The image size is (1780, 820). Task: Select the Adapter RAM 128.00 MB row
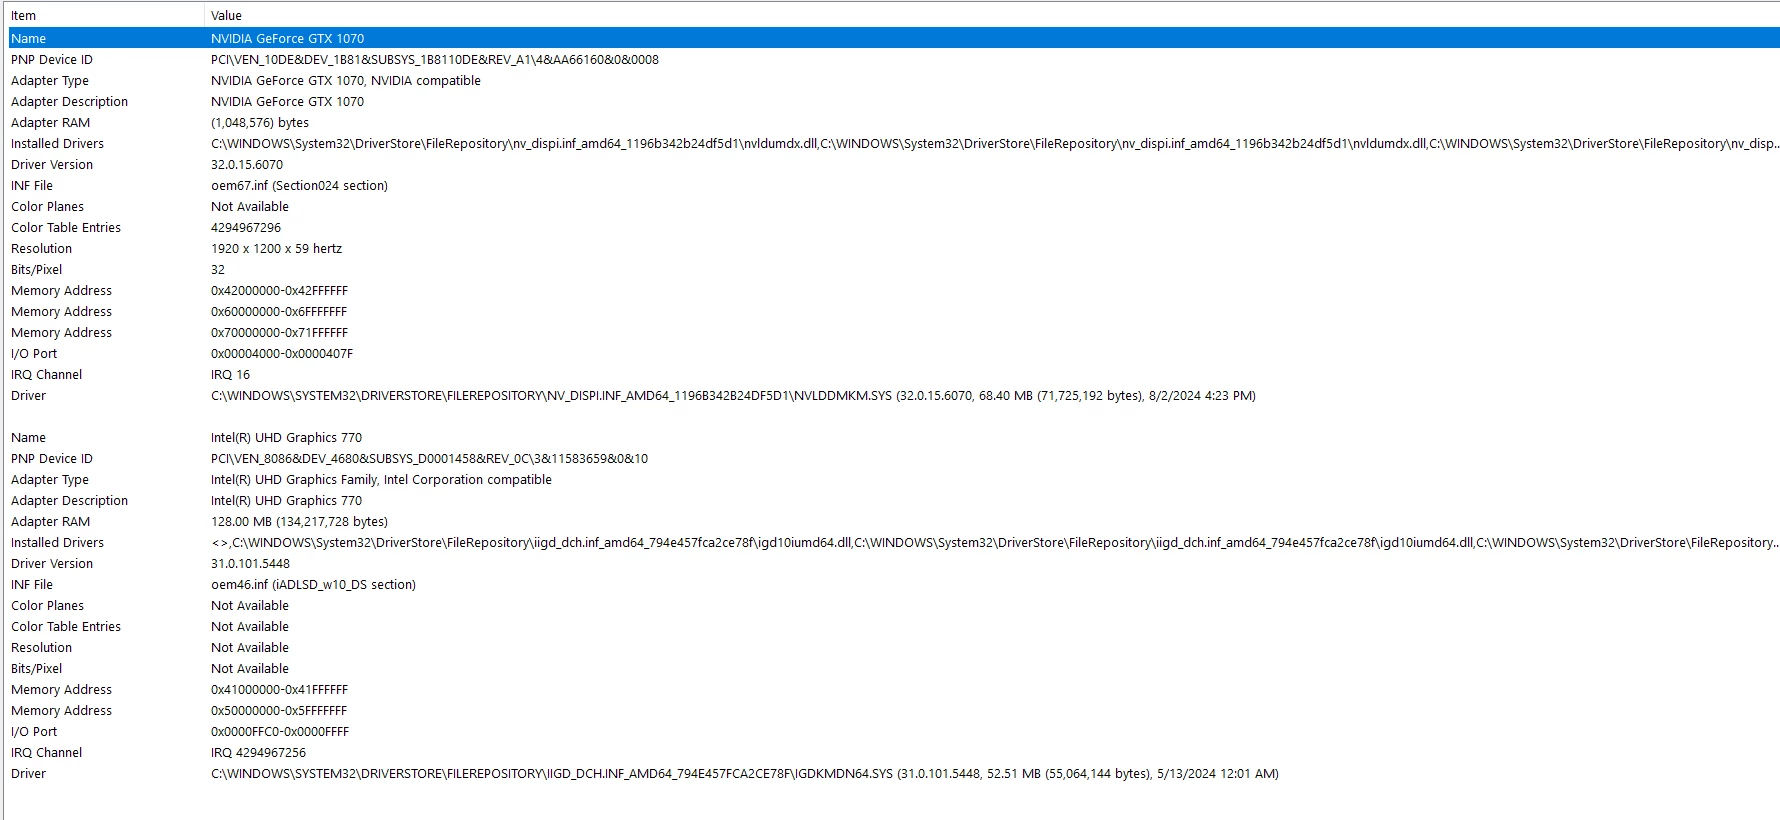click(894, 521)
